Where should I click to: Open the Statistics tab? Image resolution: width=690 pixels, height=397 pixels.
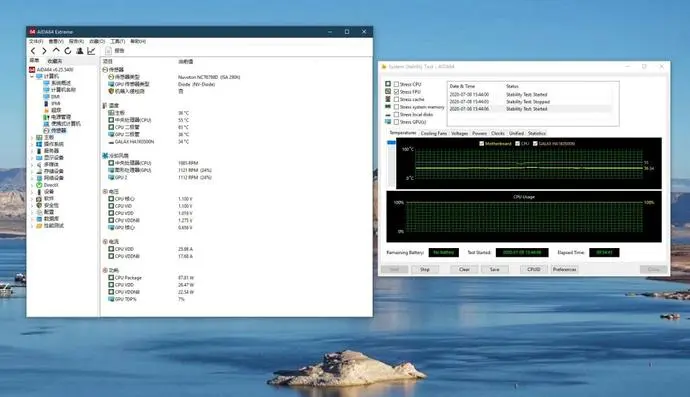click(536, 133)
